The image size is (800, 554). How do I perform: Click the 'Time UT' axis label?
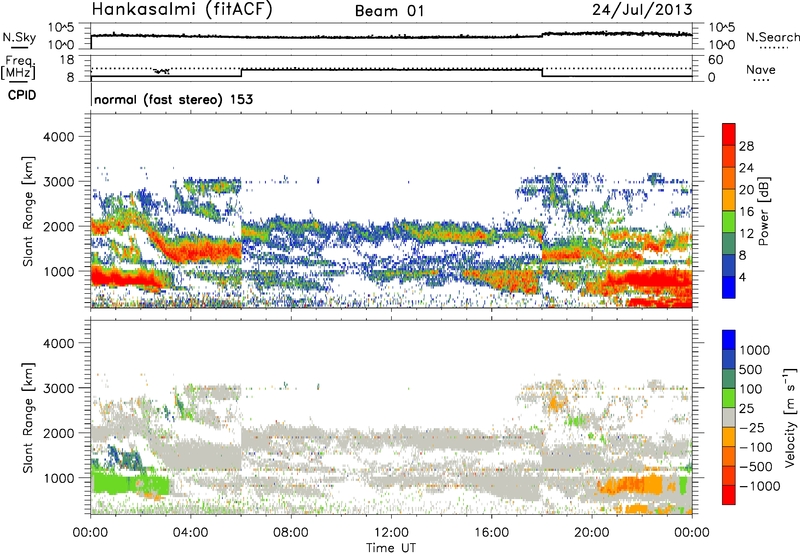point(391,548)
